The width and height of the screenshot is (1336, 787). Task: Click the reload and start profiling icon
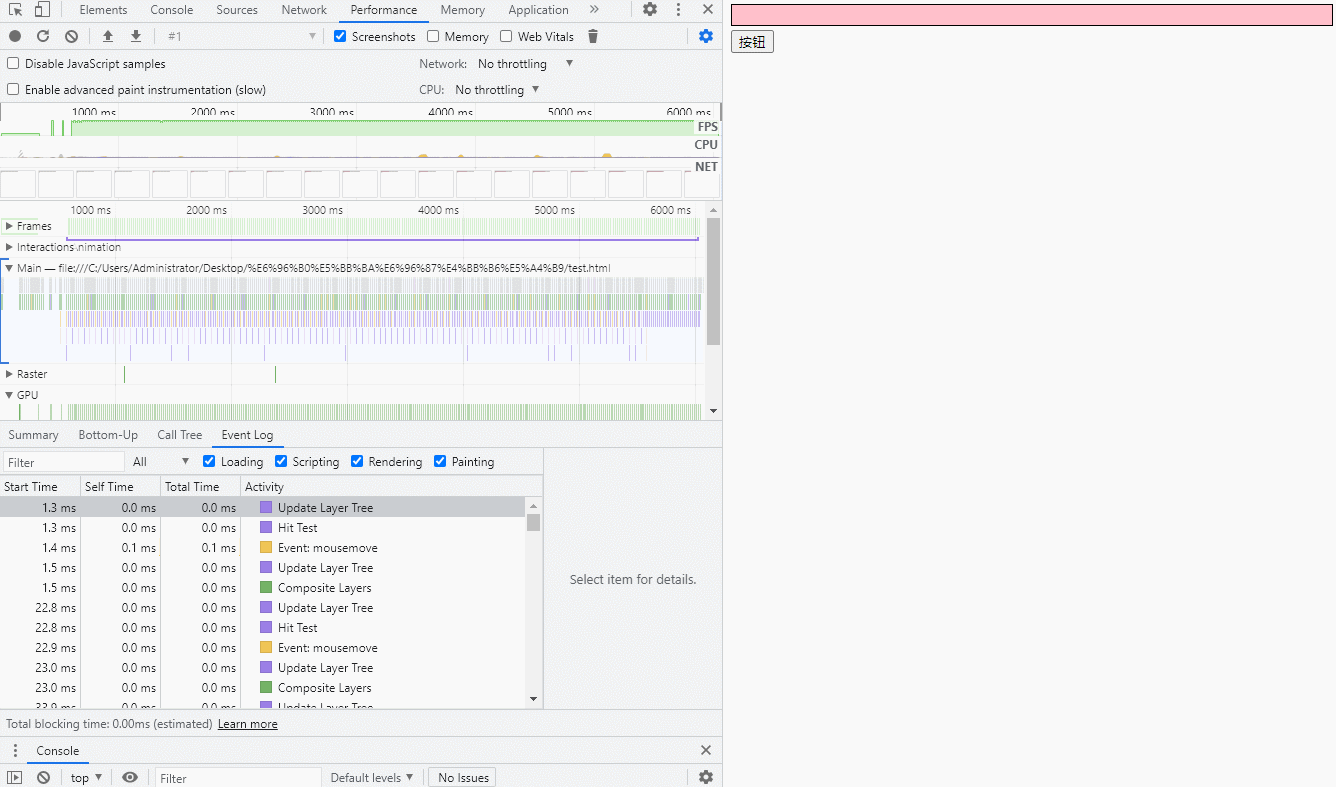coord(43,36)
